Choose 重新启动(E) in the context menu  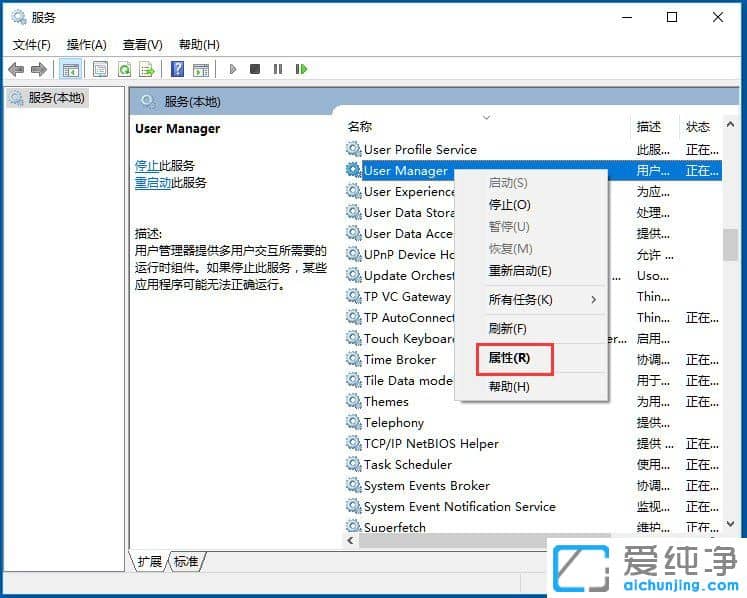click(x=532, y=271)
